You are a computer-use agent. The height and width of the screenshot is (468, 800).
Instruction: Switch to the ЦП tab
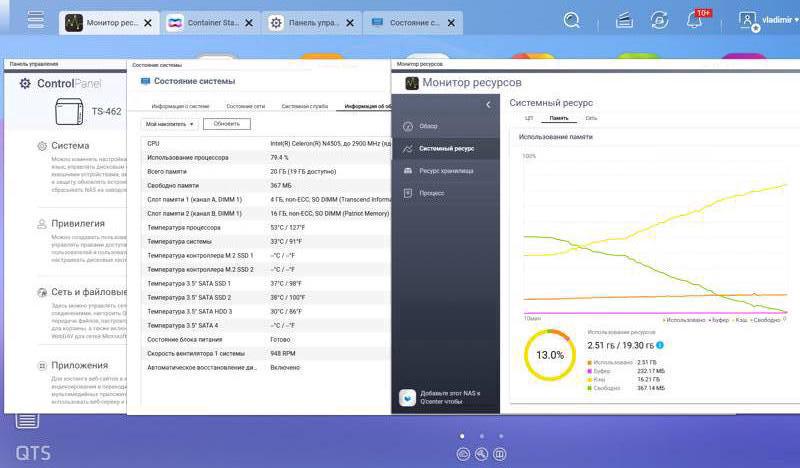pos(530,118)
